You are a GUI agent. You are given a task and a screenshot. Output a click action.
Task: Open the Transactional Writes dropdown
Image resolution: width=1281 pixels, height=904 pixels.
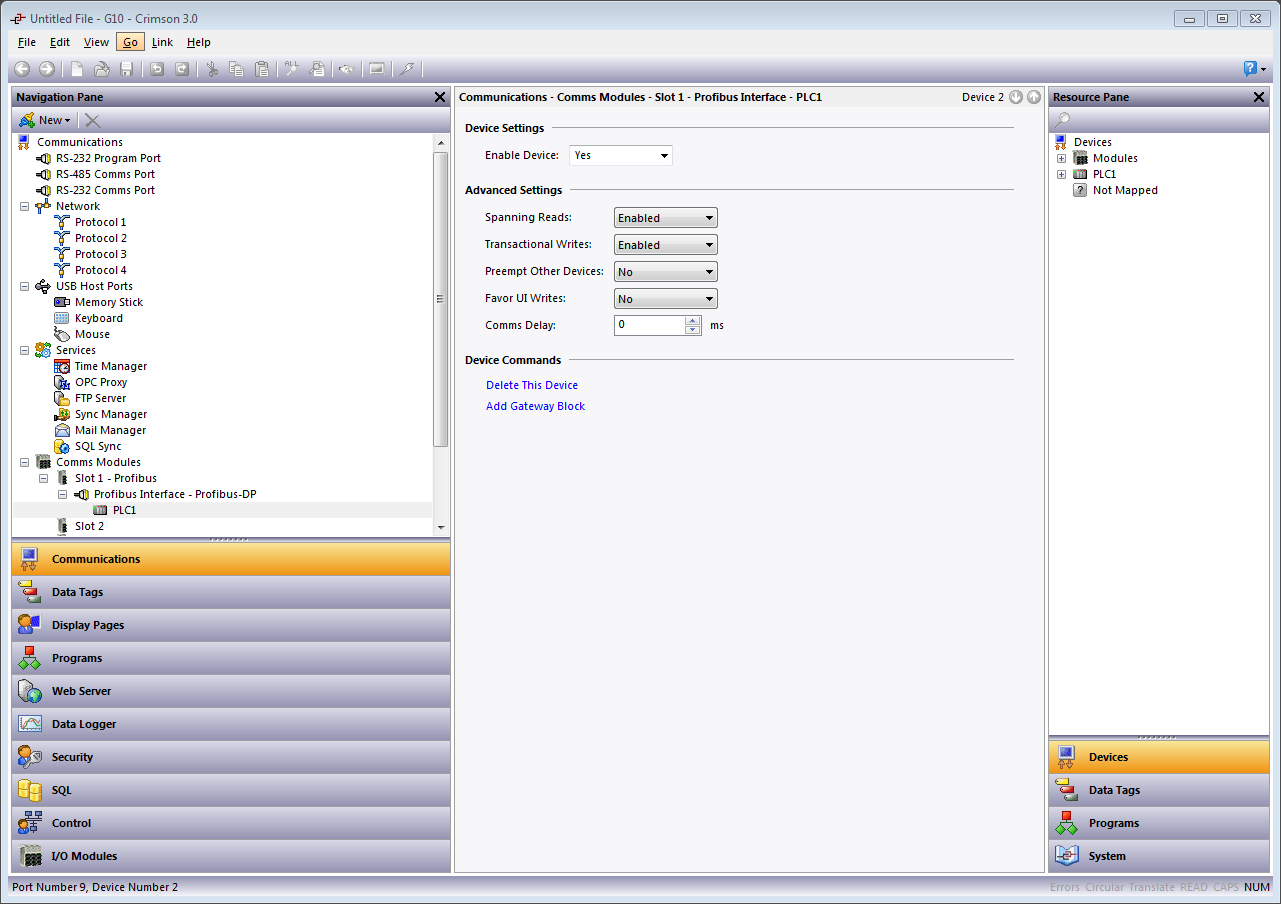pos(666,245)
